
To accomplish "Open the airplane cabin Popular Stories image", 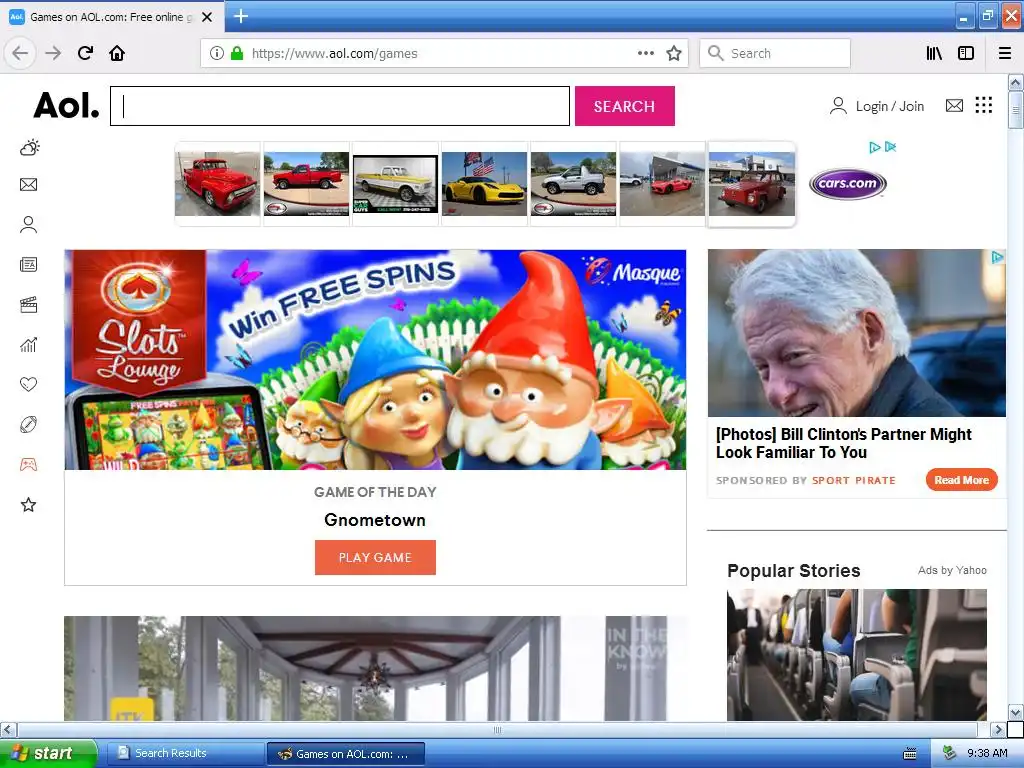I will pos(856,654).
